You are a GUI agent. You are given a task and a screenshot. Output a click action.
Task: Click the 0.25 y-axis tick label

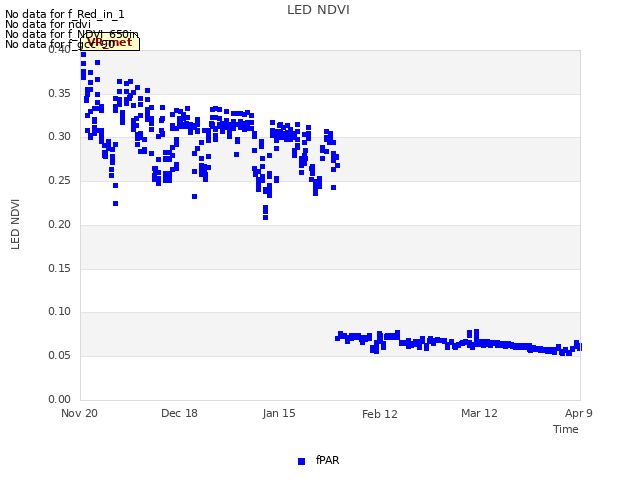(59, 180)
